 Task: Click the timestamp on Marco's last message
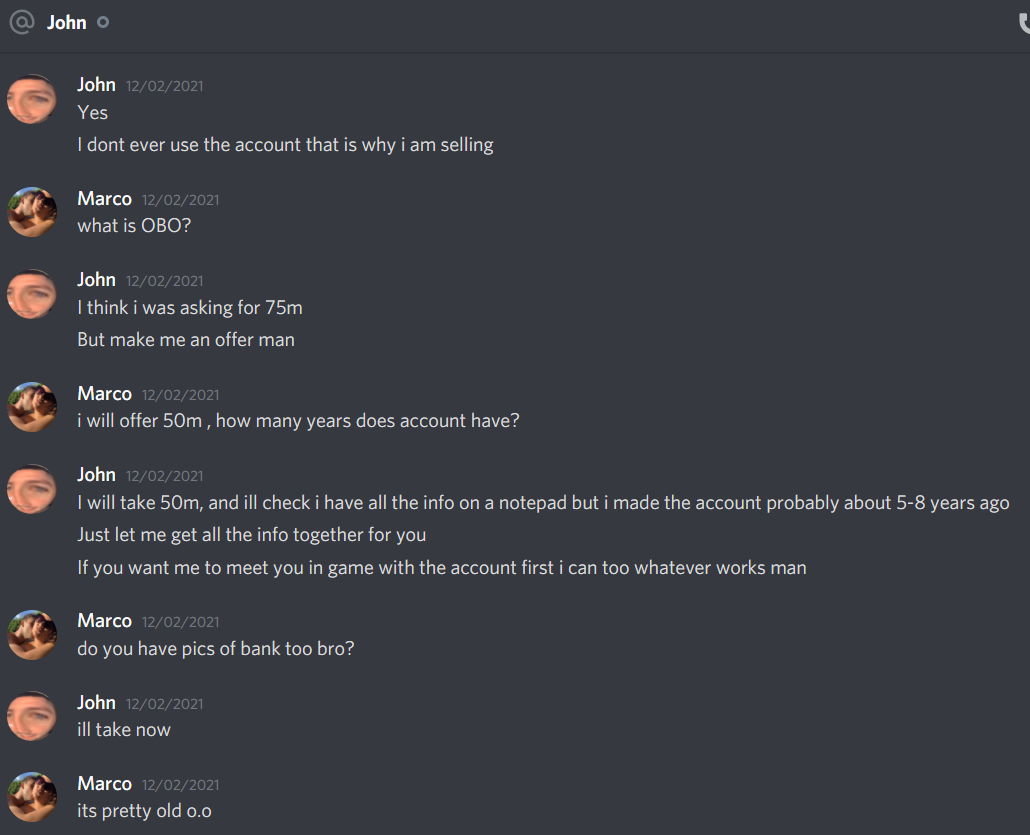point(181,785)
